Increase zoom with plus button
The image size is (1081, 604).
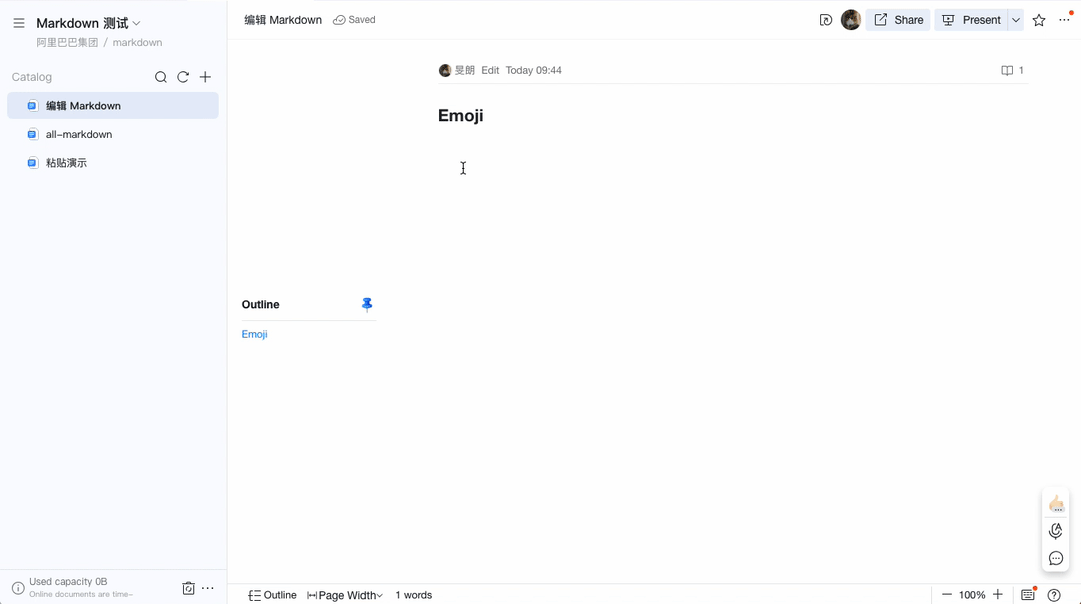(x=998, y=594)
